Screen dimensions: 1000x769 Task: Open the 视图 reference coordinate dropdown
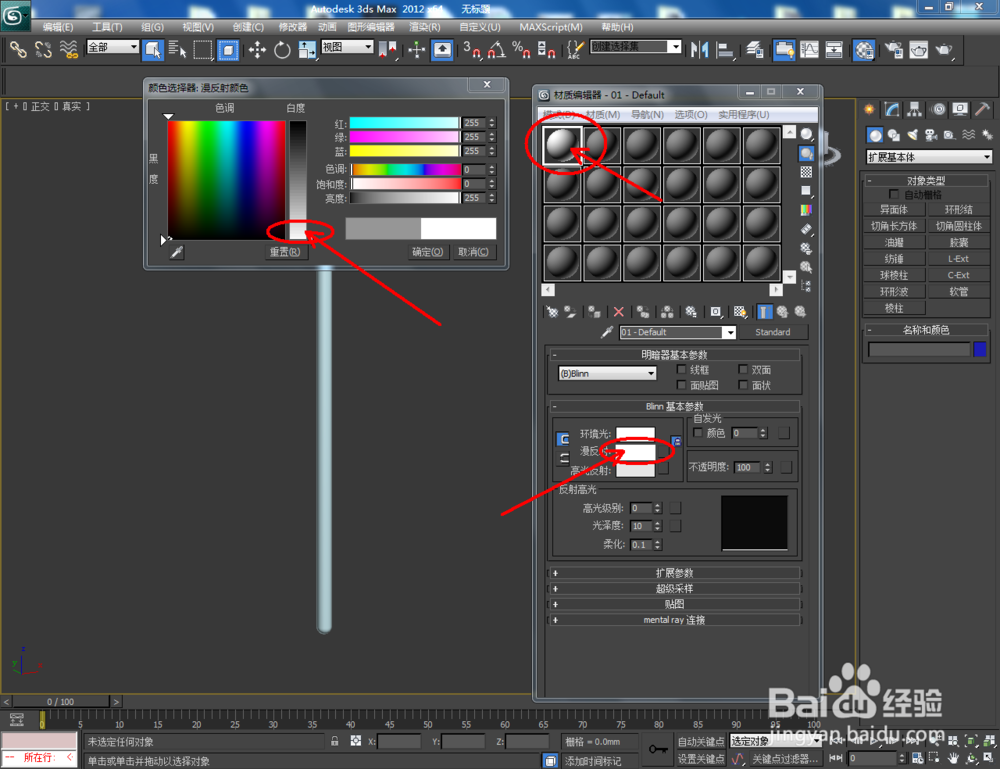[x=347, y=47]
